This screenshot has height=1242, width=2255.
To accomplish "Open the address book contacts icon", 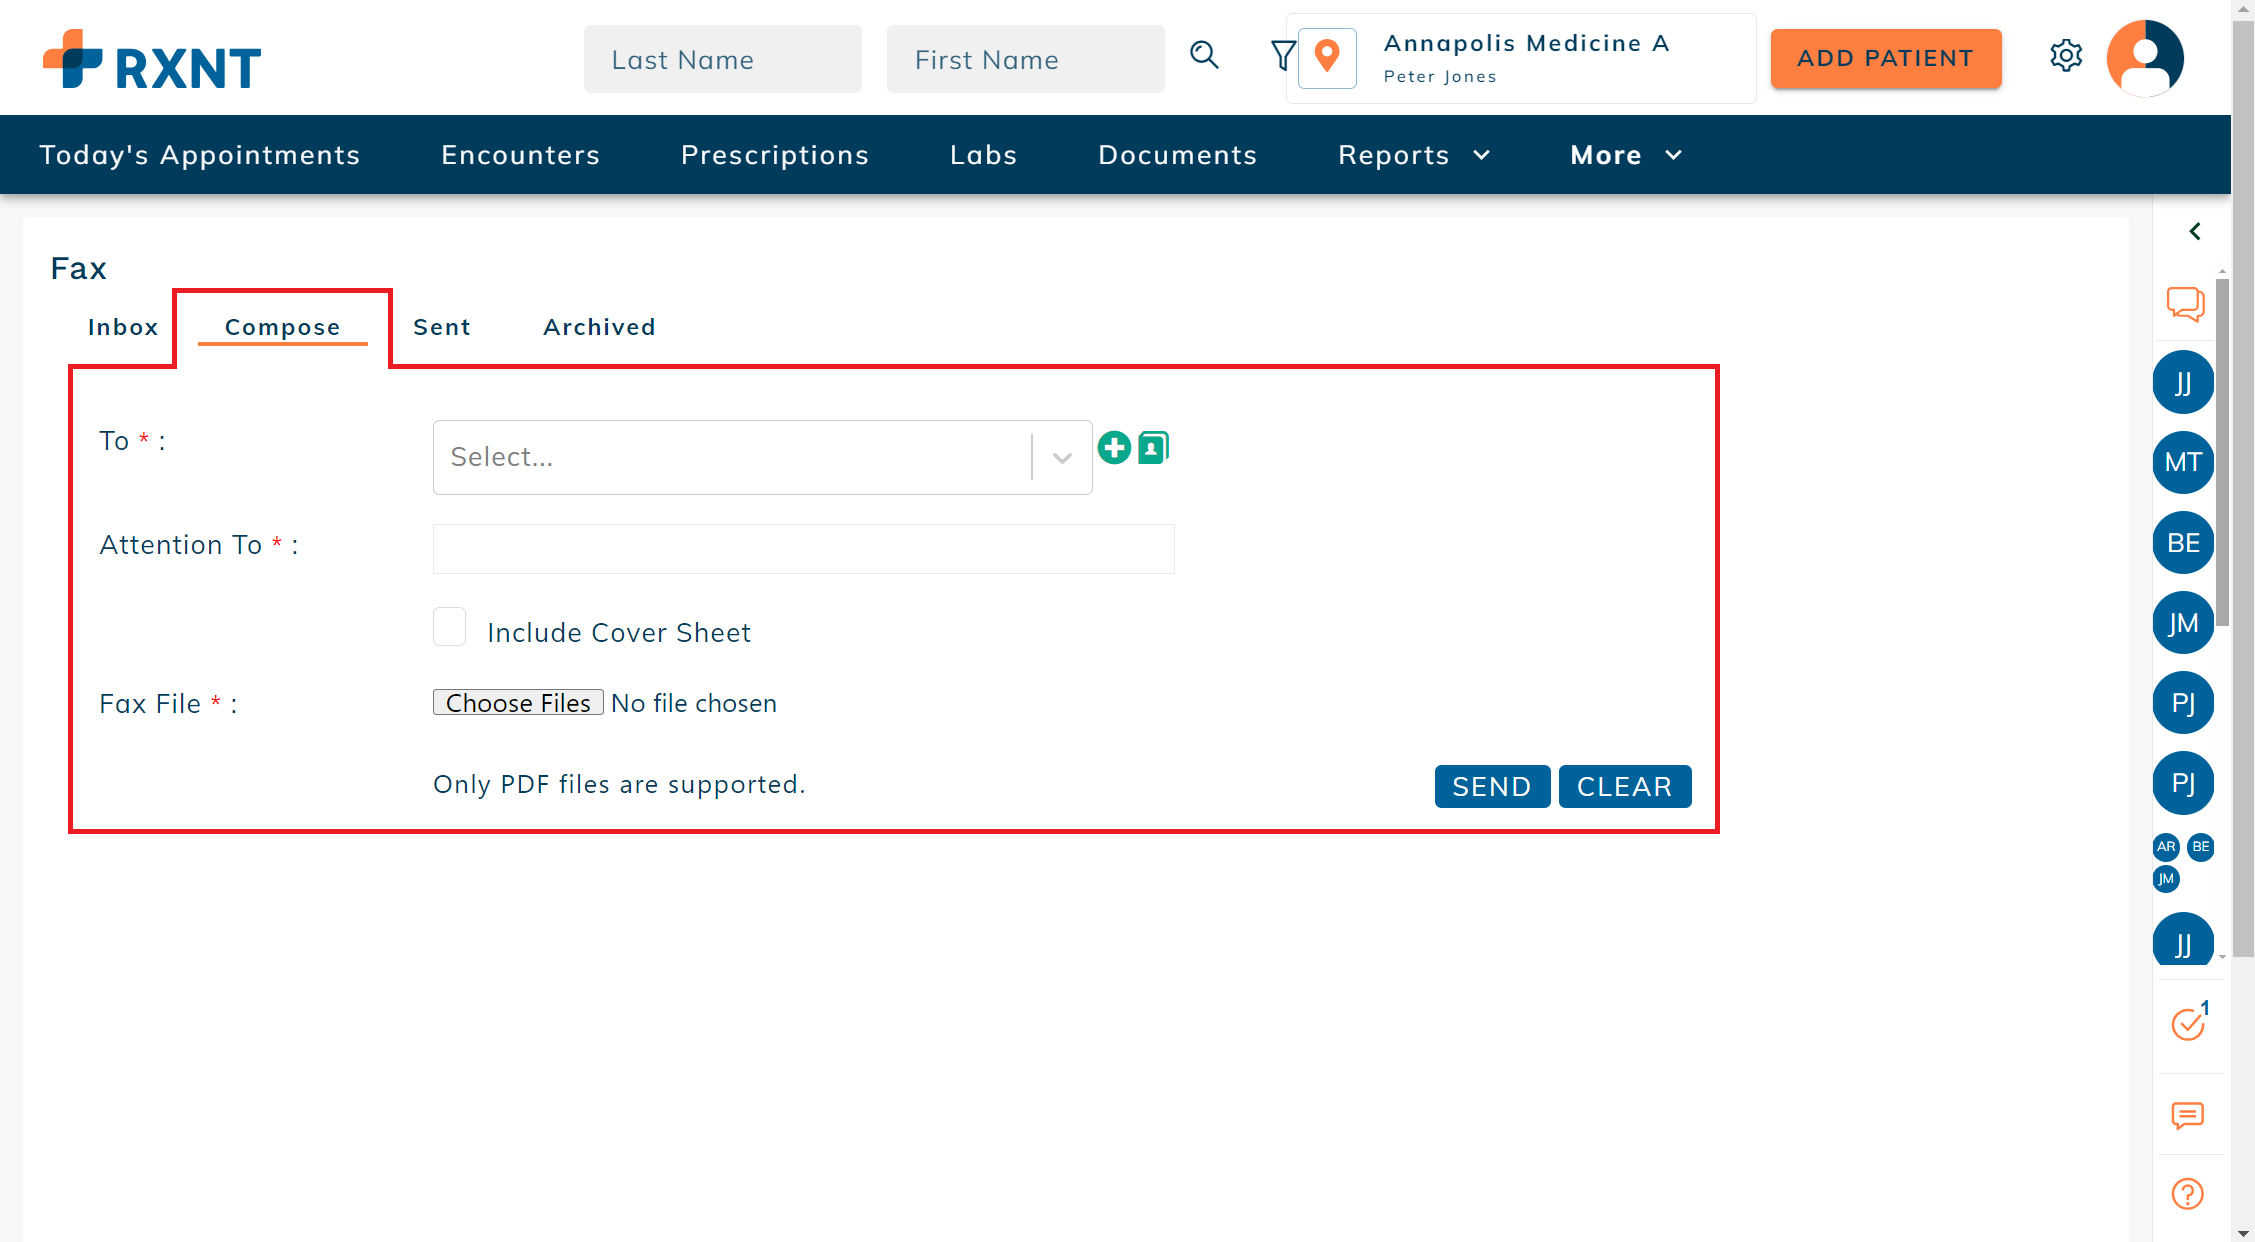I will 1154,447.
